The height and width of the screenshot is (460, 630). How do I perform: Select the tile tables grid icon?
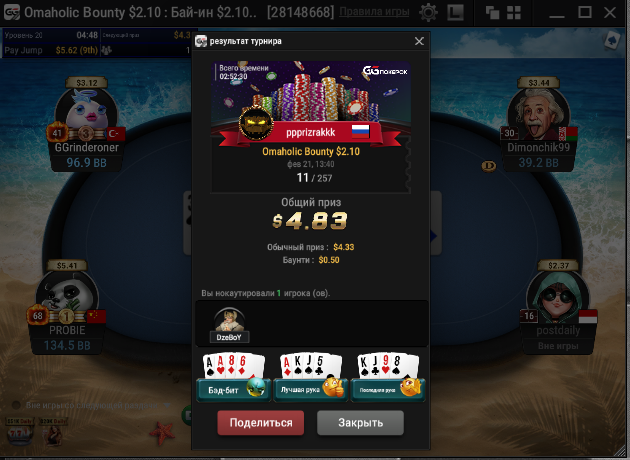click(514, 13)
